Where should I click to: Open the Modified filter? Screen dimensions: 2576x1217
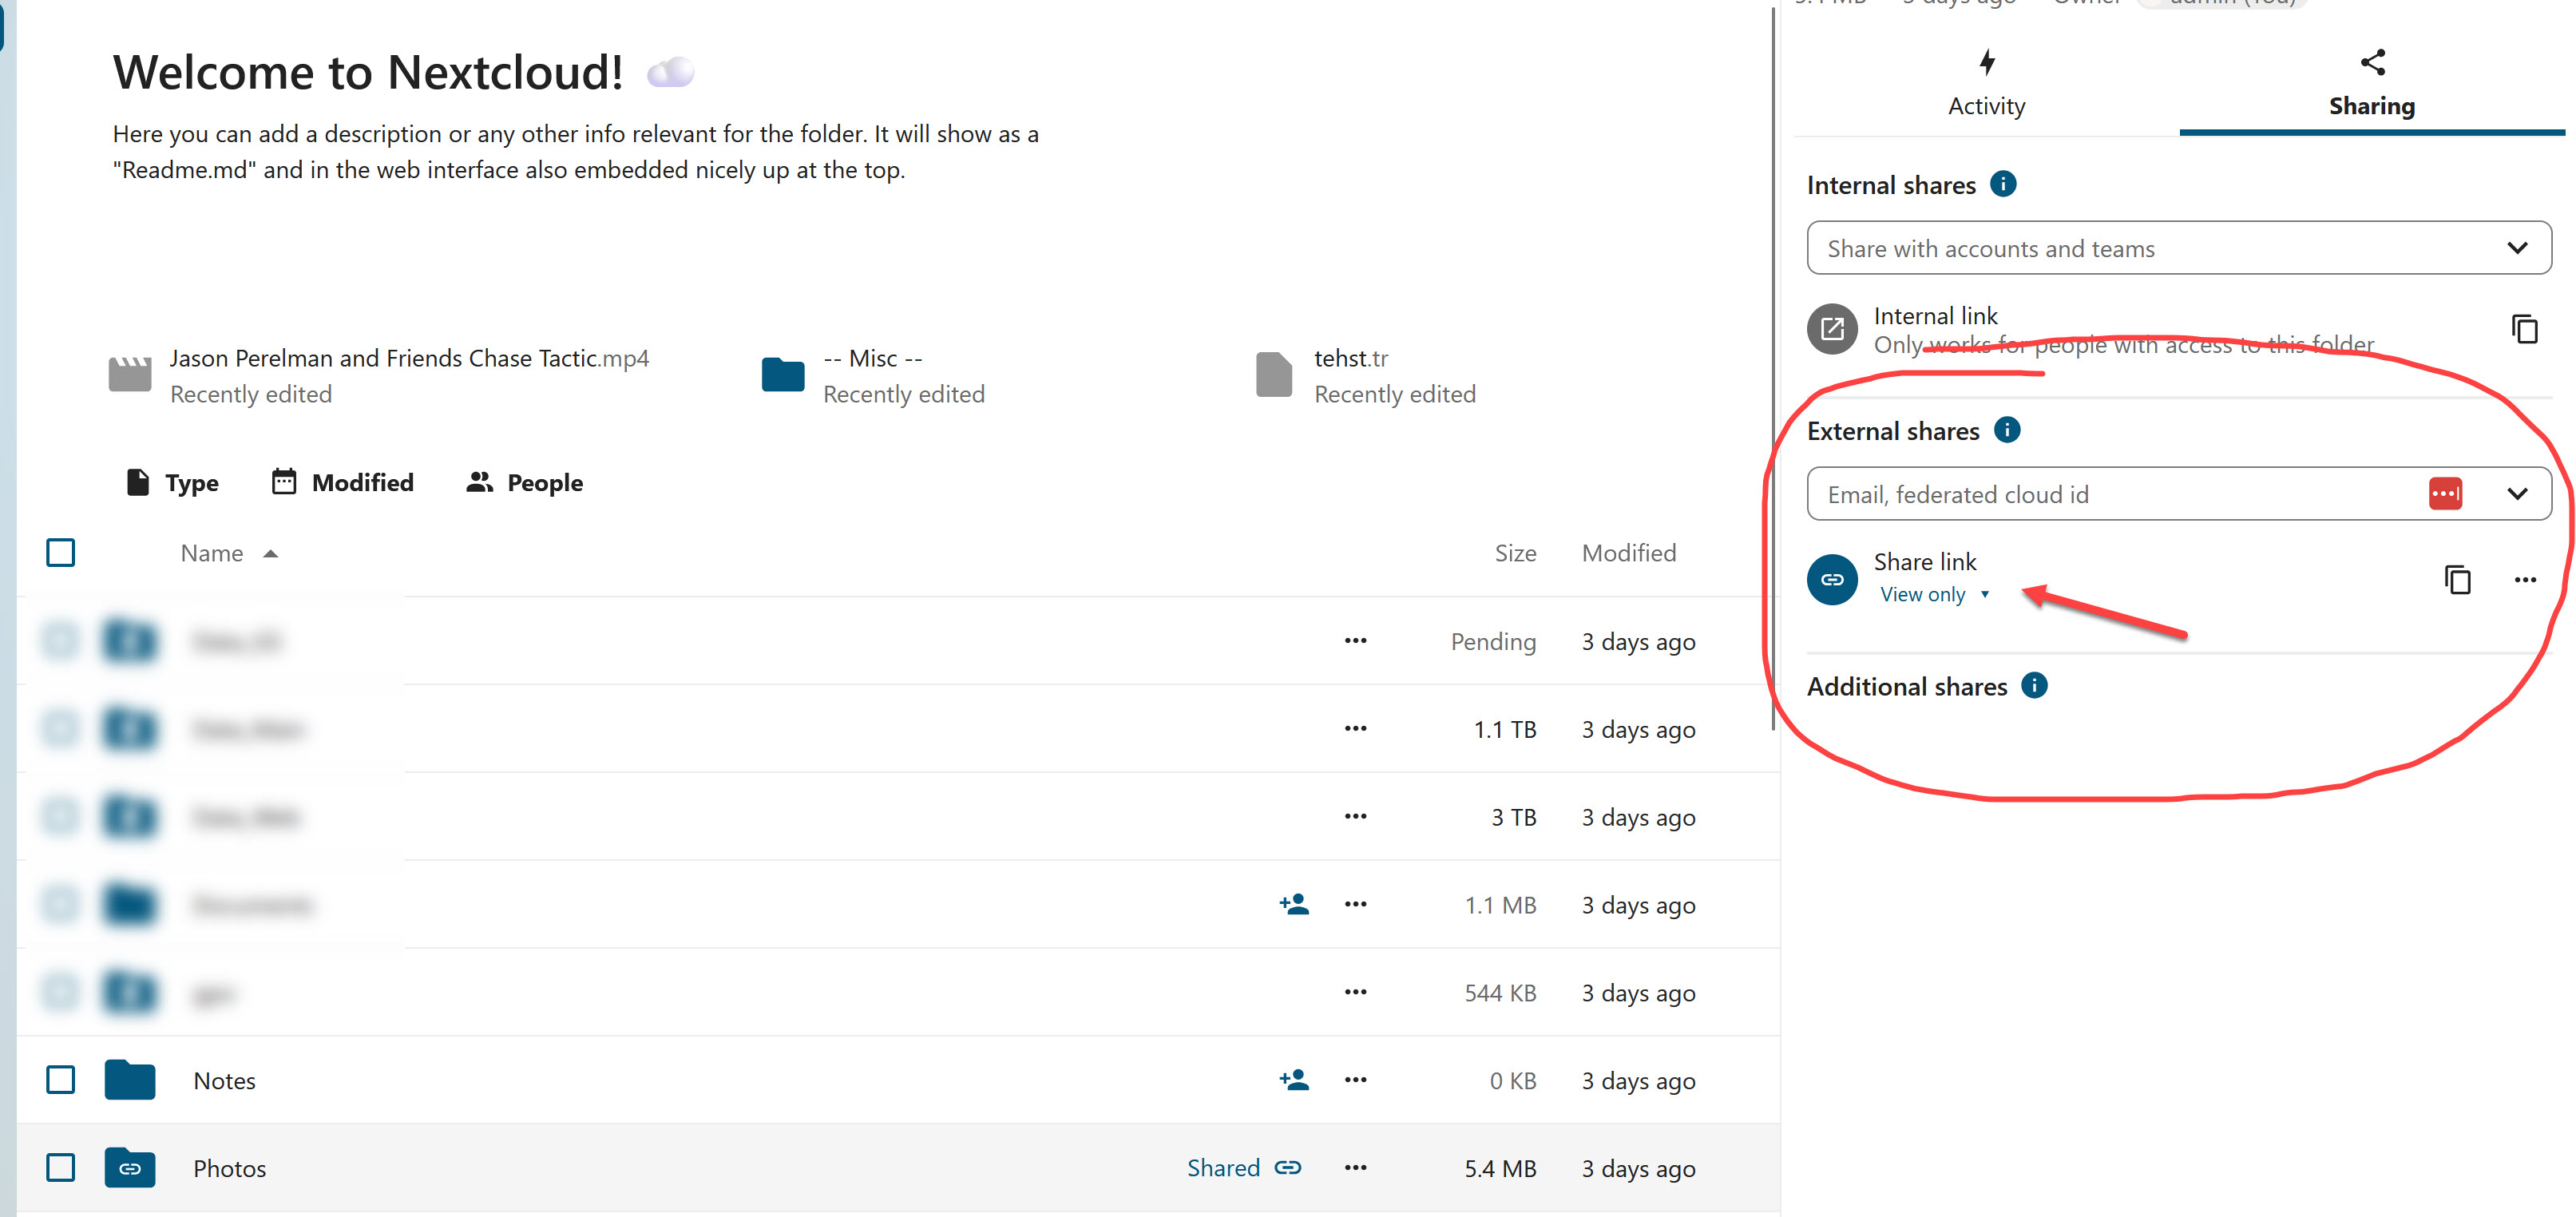(342, 483)
